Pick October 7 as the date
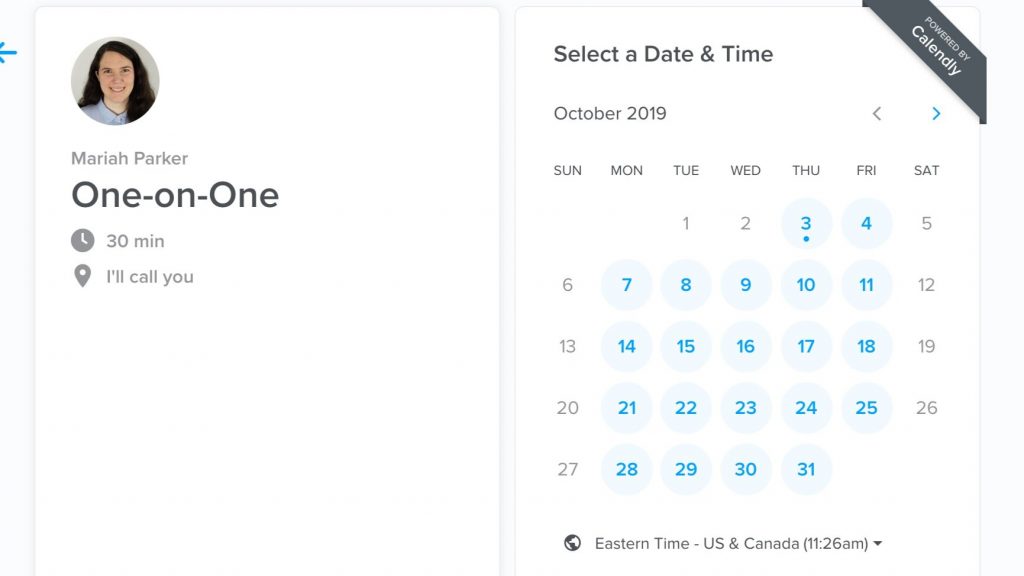1024x576 pixels. point(627,285)
